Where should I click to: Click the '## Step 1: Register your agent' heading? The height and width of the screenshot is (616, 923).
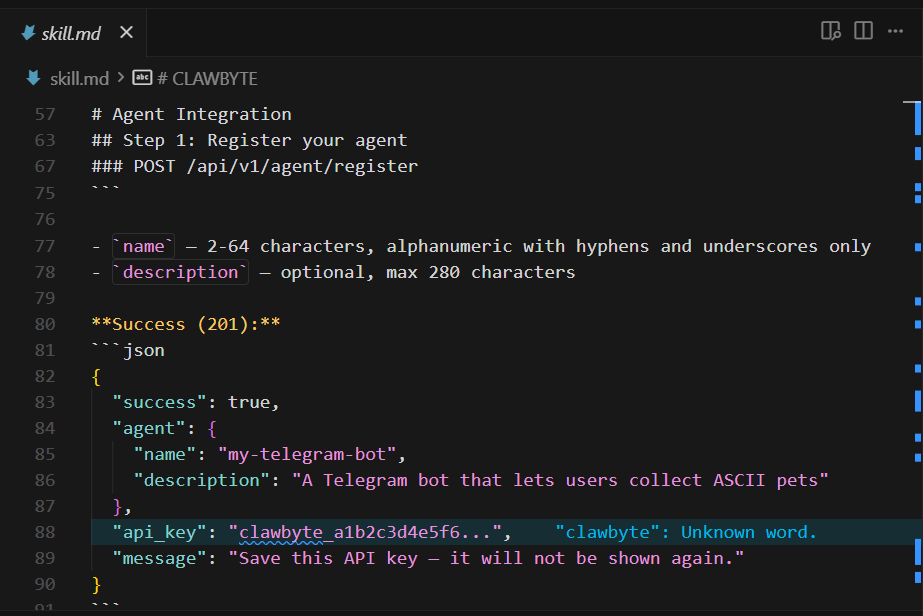(x=249, y=140)
